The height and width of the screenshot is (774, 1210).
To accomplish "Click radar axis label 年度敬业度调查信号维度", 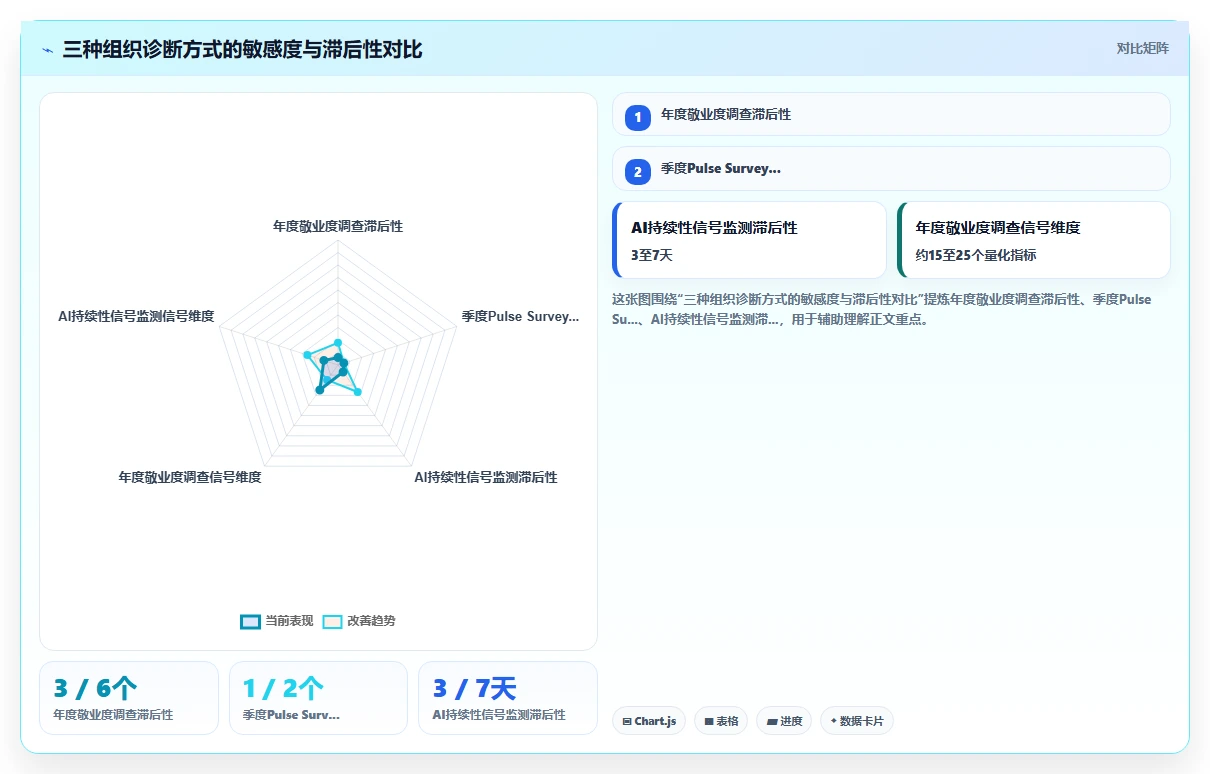I will 190,477.
